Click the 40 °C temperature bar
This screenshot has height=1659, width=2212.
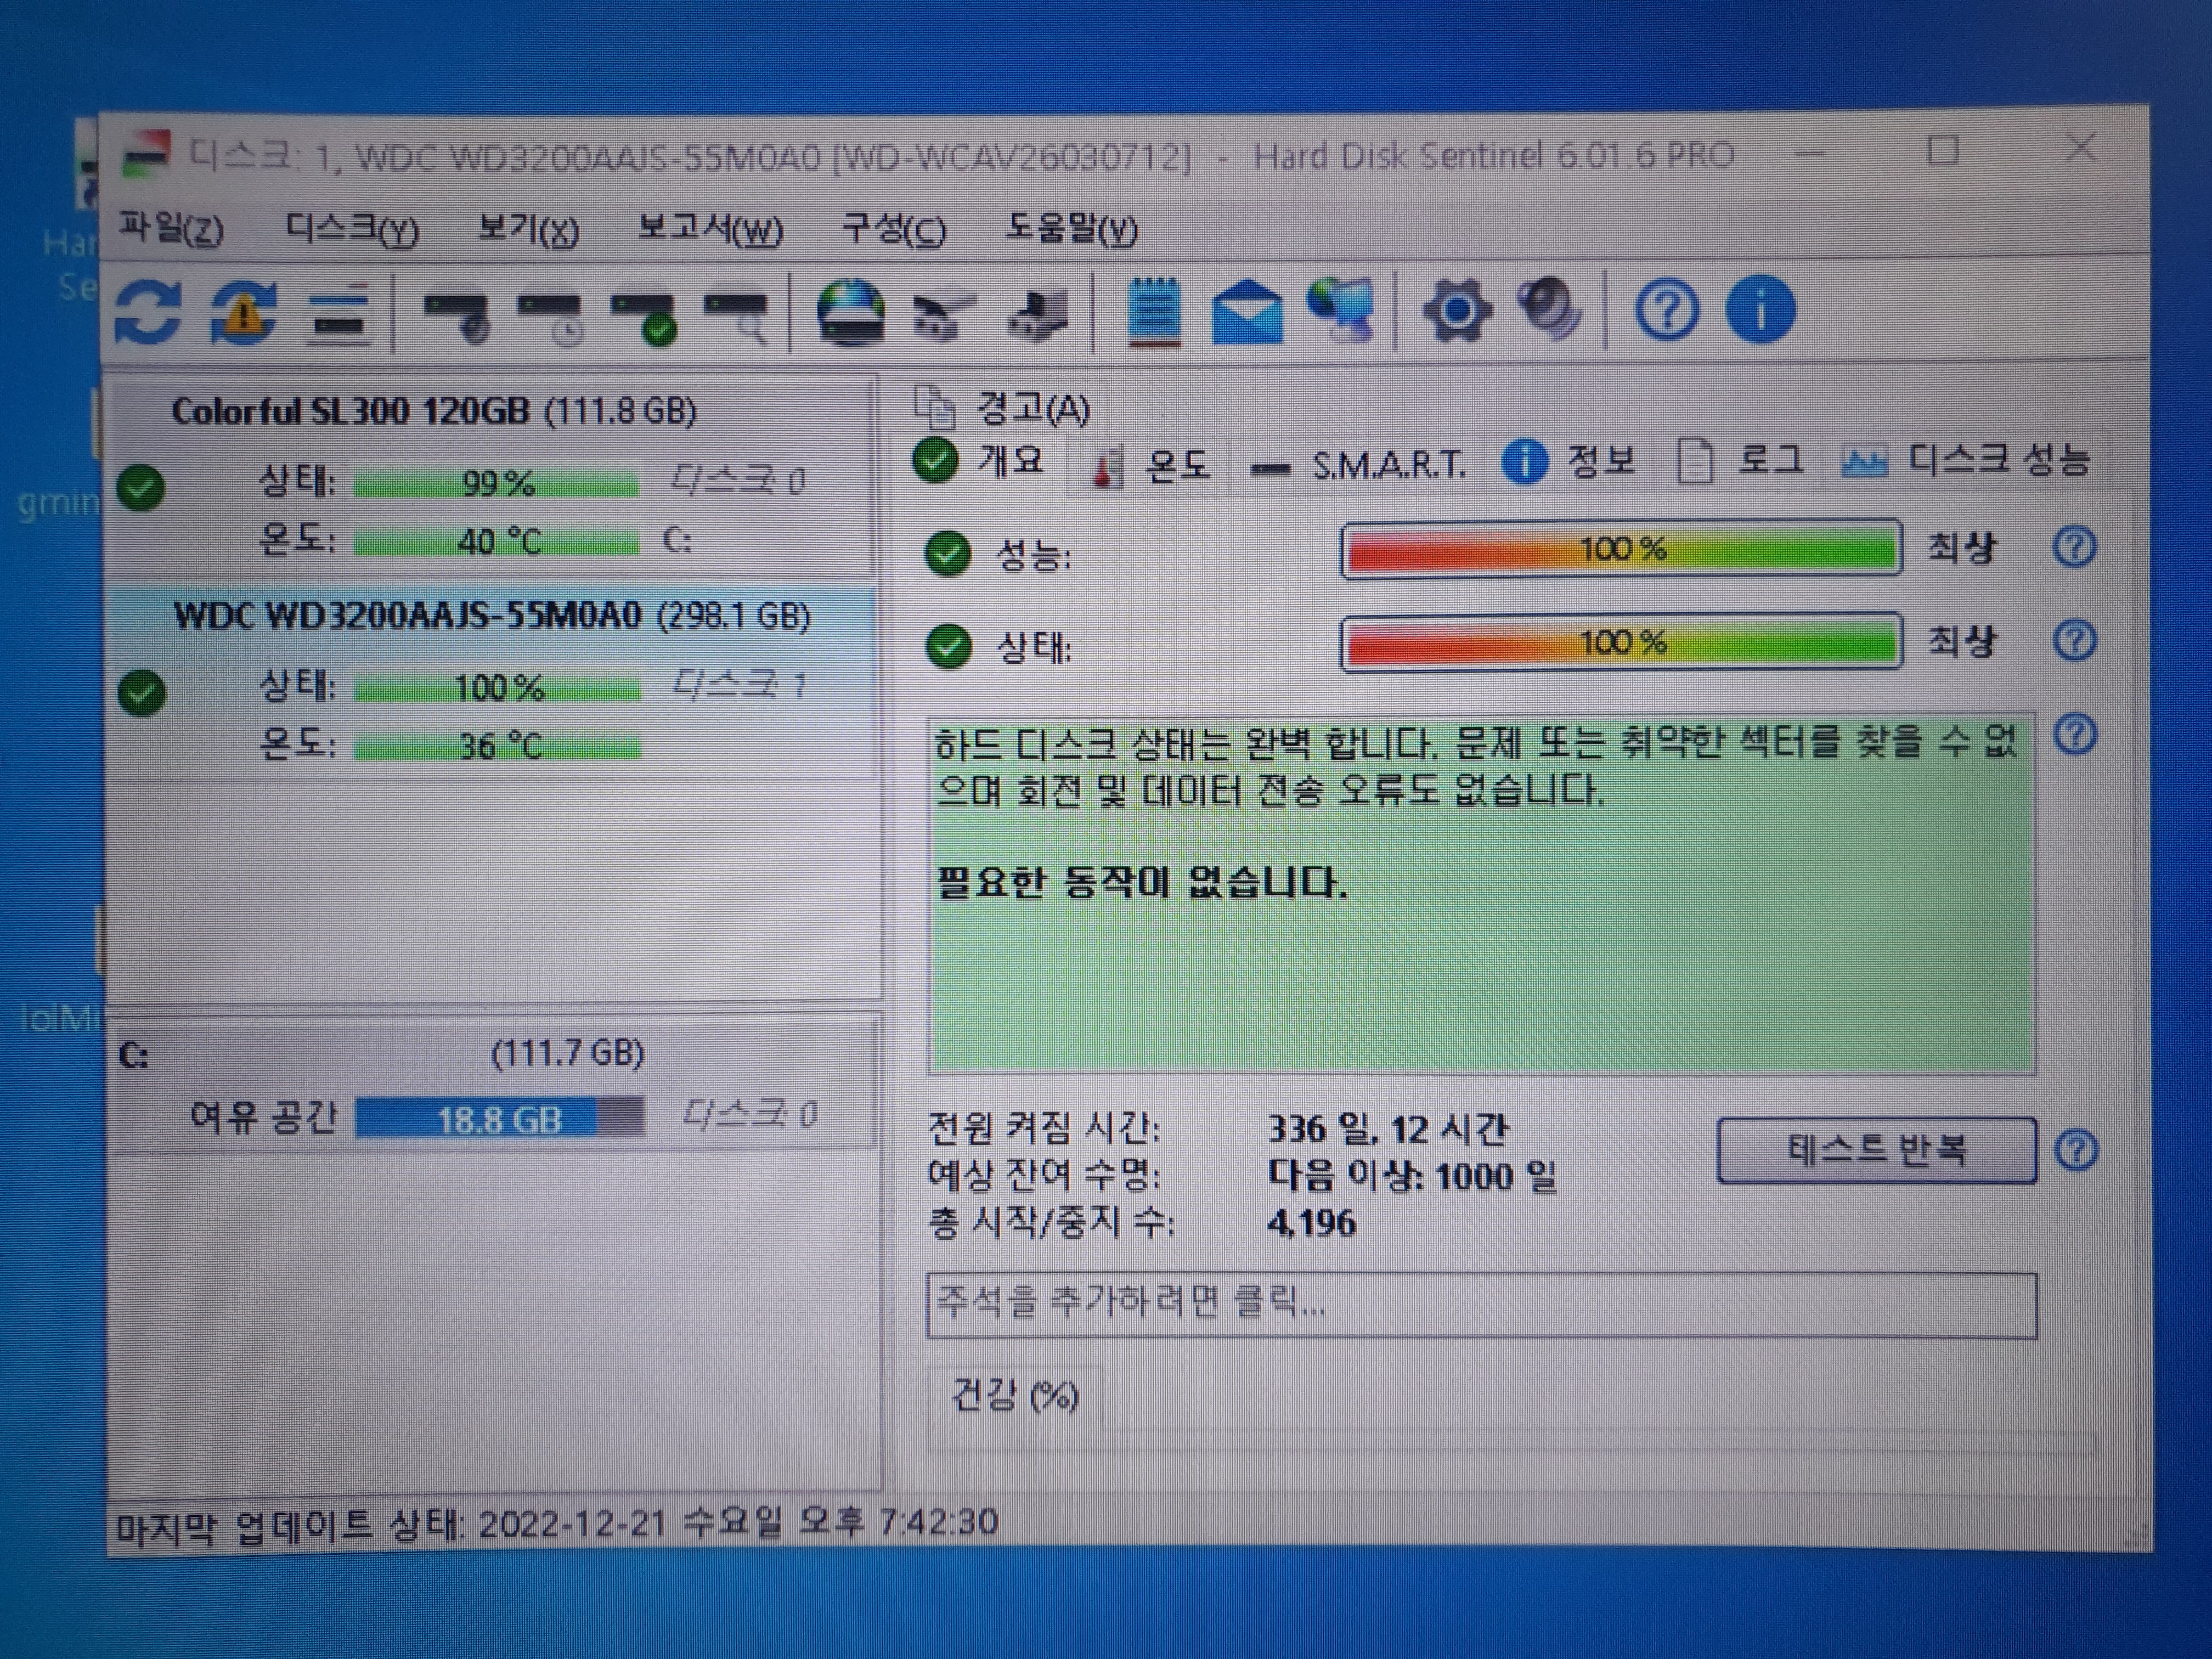pos(496,543)
